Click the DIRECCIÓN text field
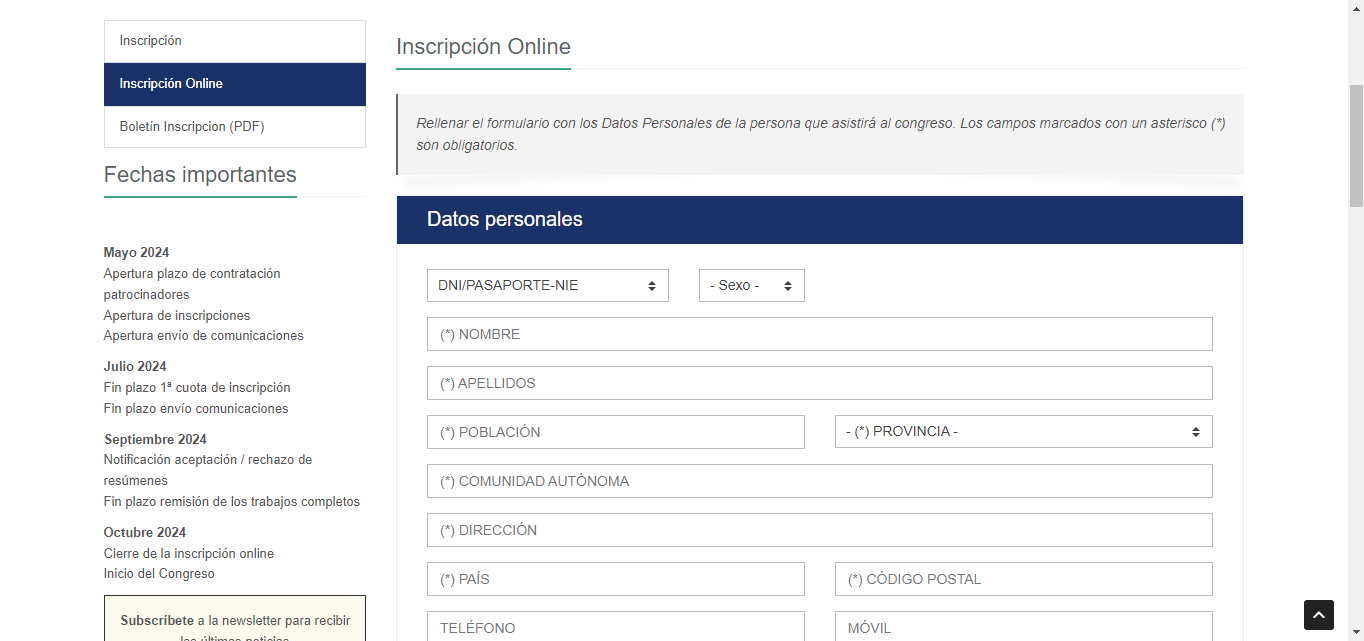 819,530
